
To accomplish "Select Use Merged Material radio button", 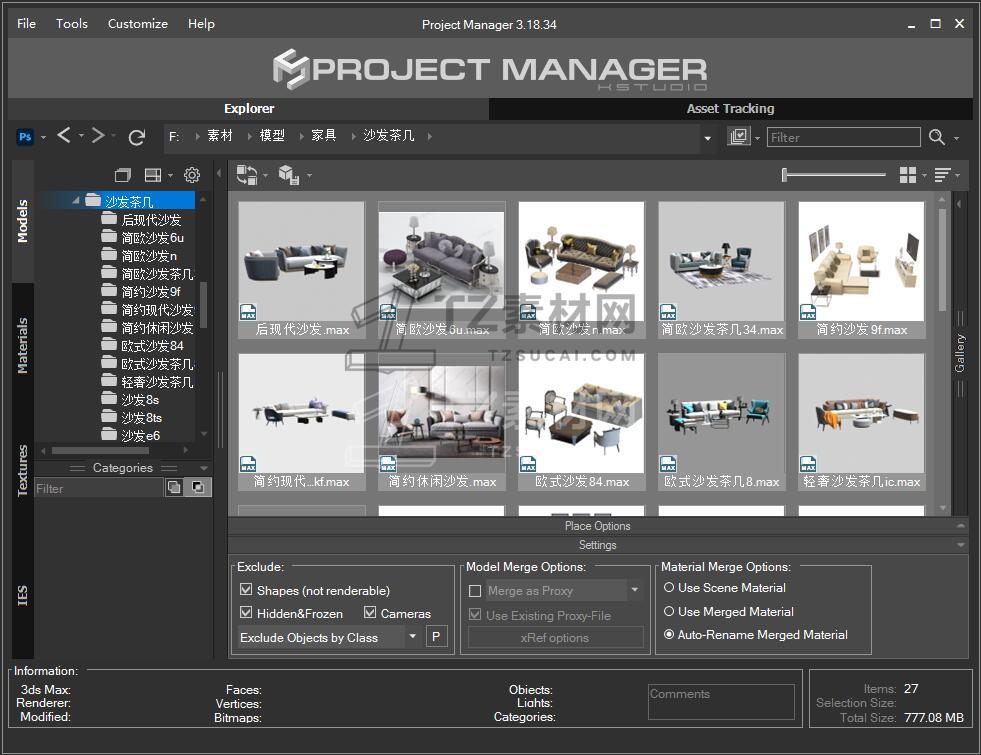I will point(669,611).
